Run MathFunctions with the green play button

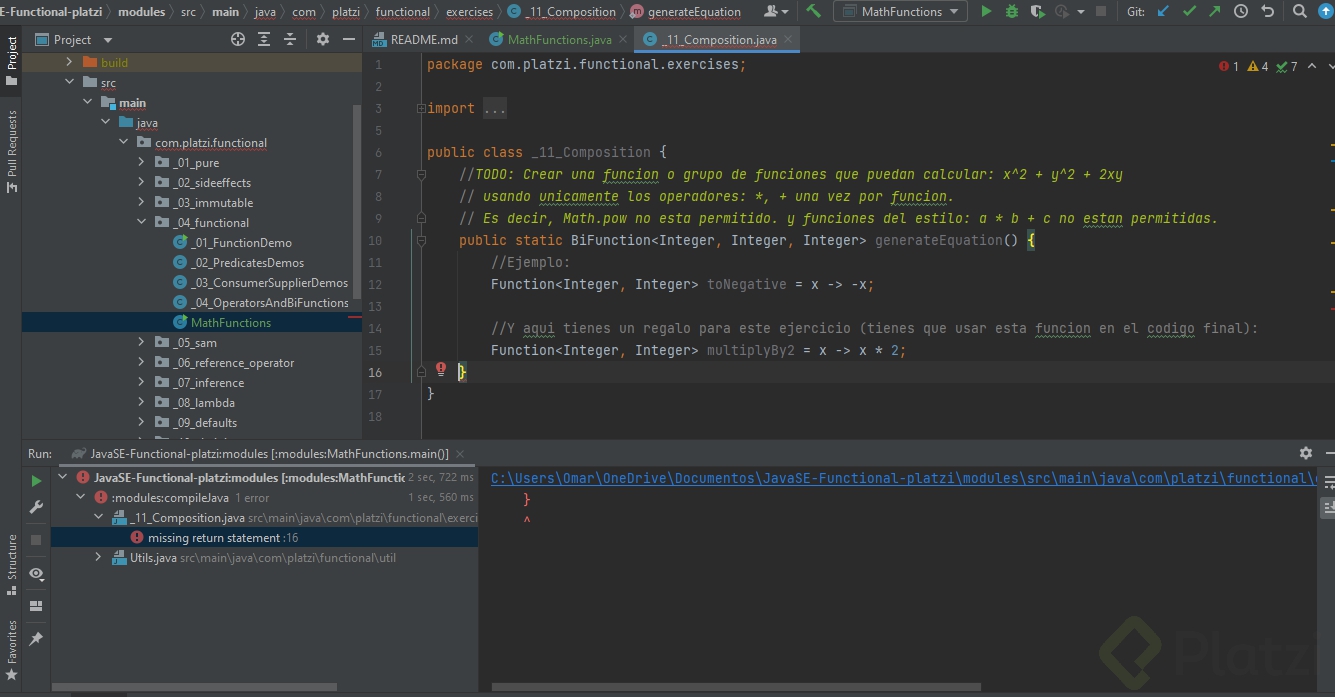pyautogui.click(x=986, y=12)
